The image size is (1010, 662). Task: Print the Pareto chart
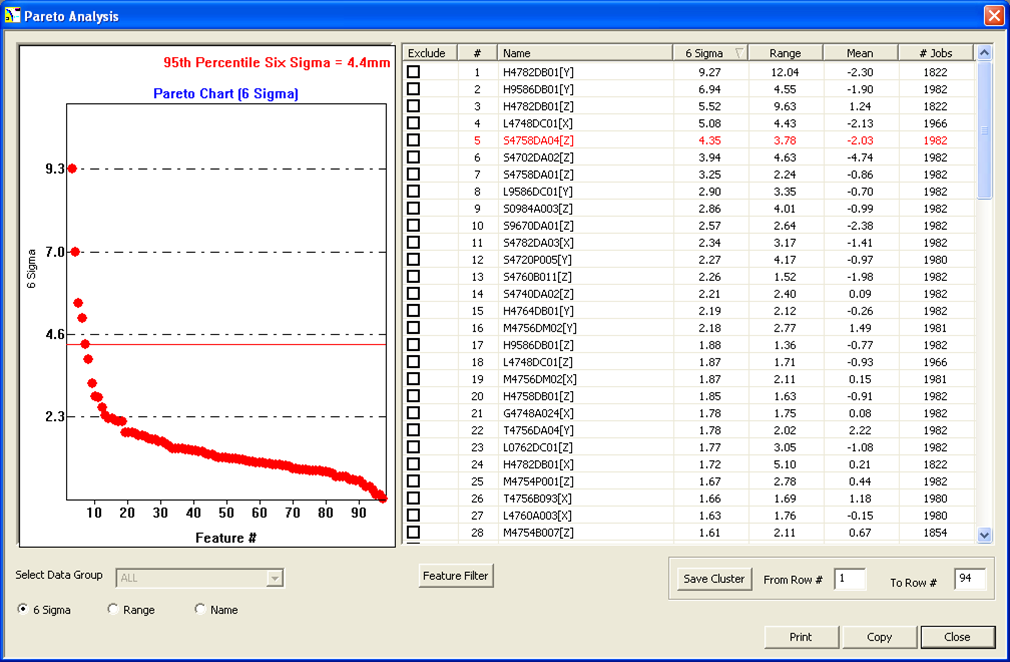click(x=800, y=637)
